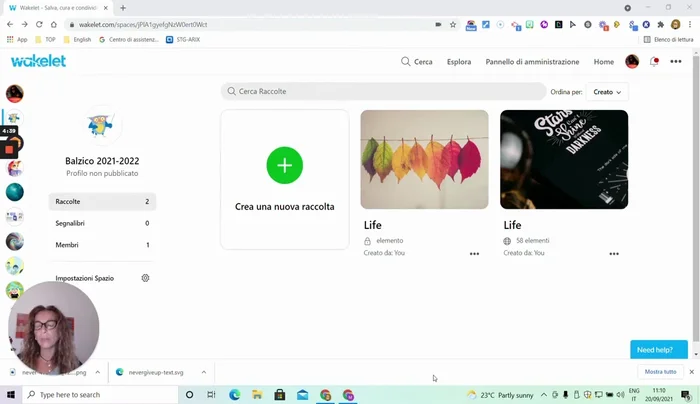Click the Cerca Raccolte search field
Image resolution: width=700 pixels, height=404 pixels.
(384, 91)
